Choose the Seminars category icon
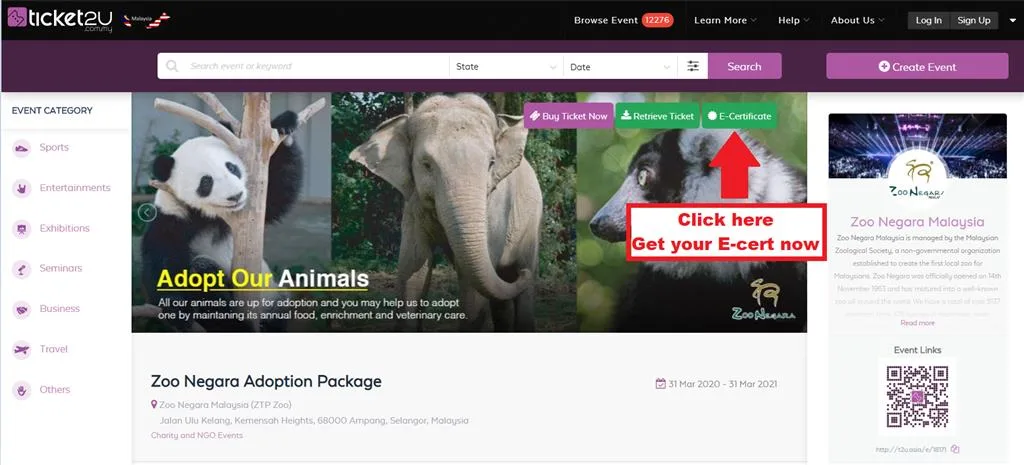The height and width of the screenshot is (465, 1024). pyautogui.click(x=22, y=269)
